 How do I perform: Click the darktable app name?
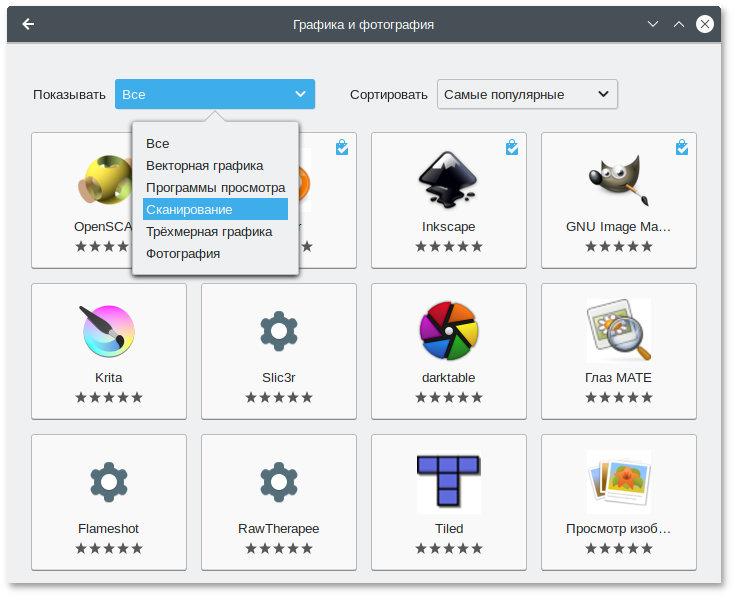448,377
